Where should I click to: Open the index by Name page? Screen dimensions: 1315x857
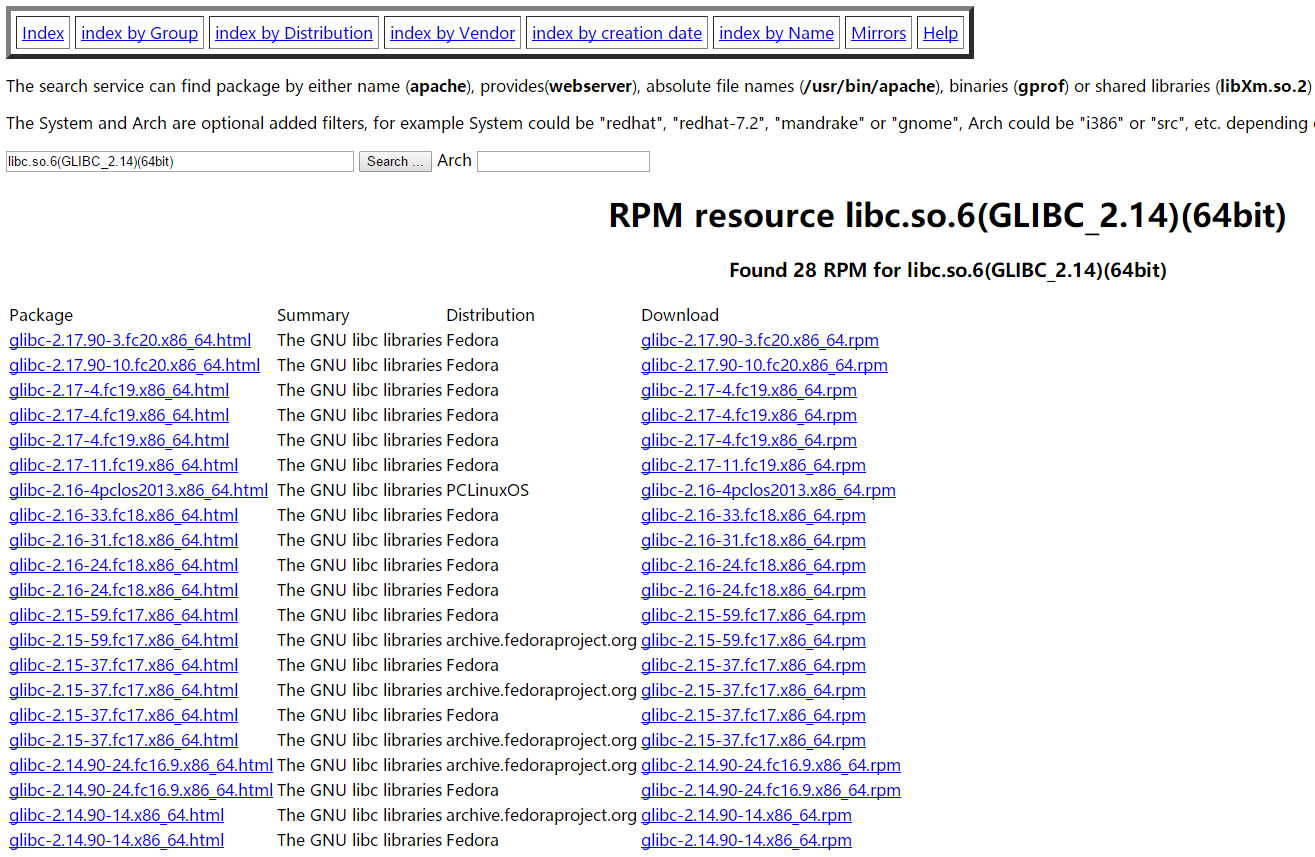(776, 32)
